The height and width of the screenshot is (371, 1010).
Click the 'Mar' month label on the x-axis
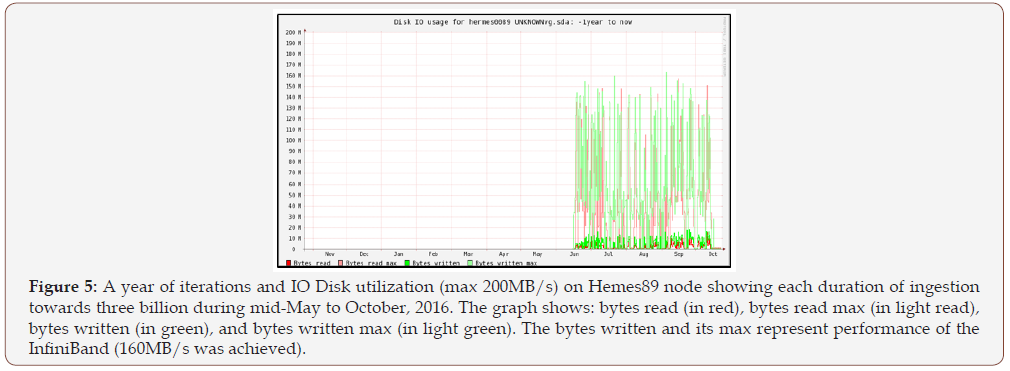coord(468,254)
